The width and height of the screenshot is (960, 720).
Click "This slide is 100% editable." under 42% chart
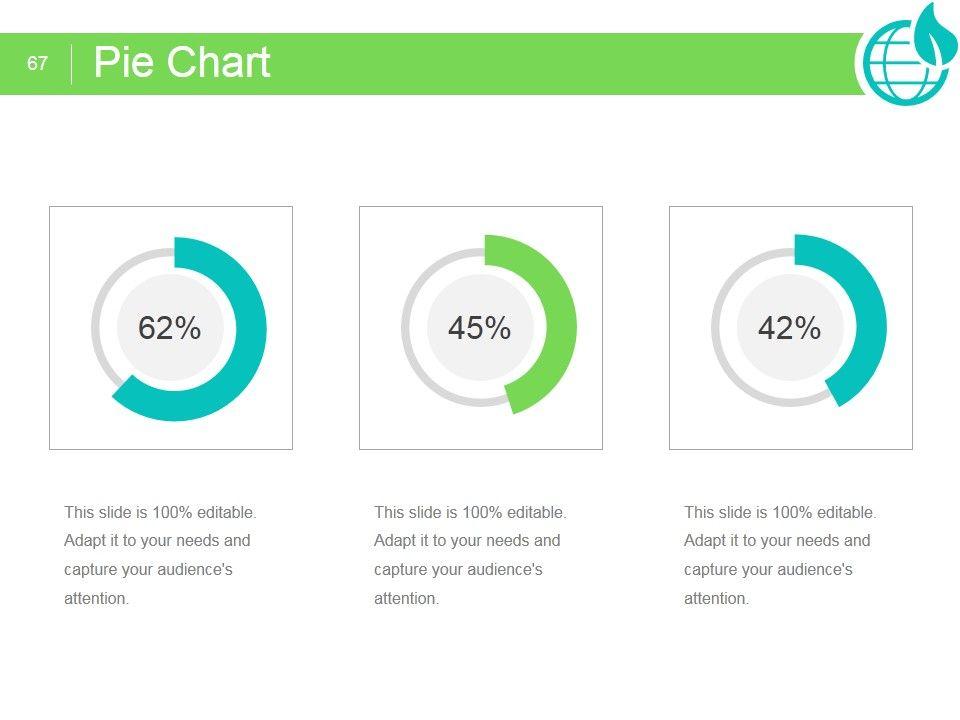pyautogui.click(x=780, y=512)
